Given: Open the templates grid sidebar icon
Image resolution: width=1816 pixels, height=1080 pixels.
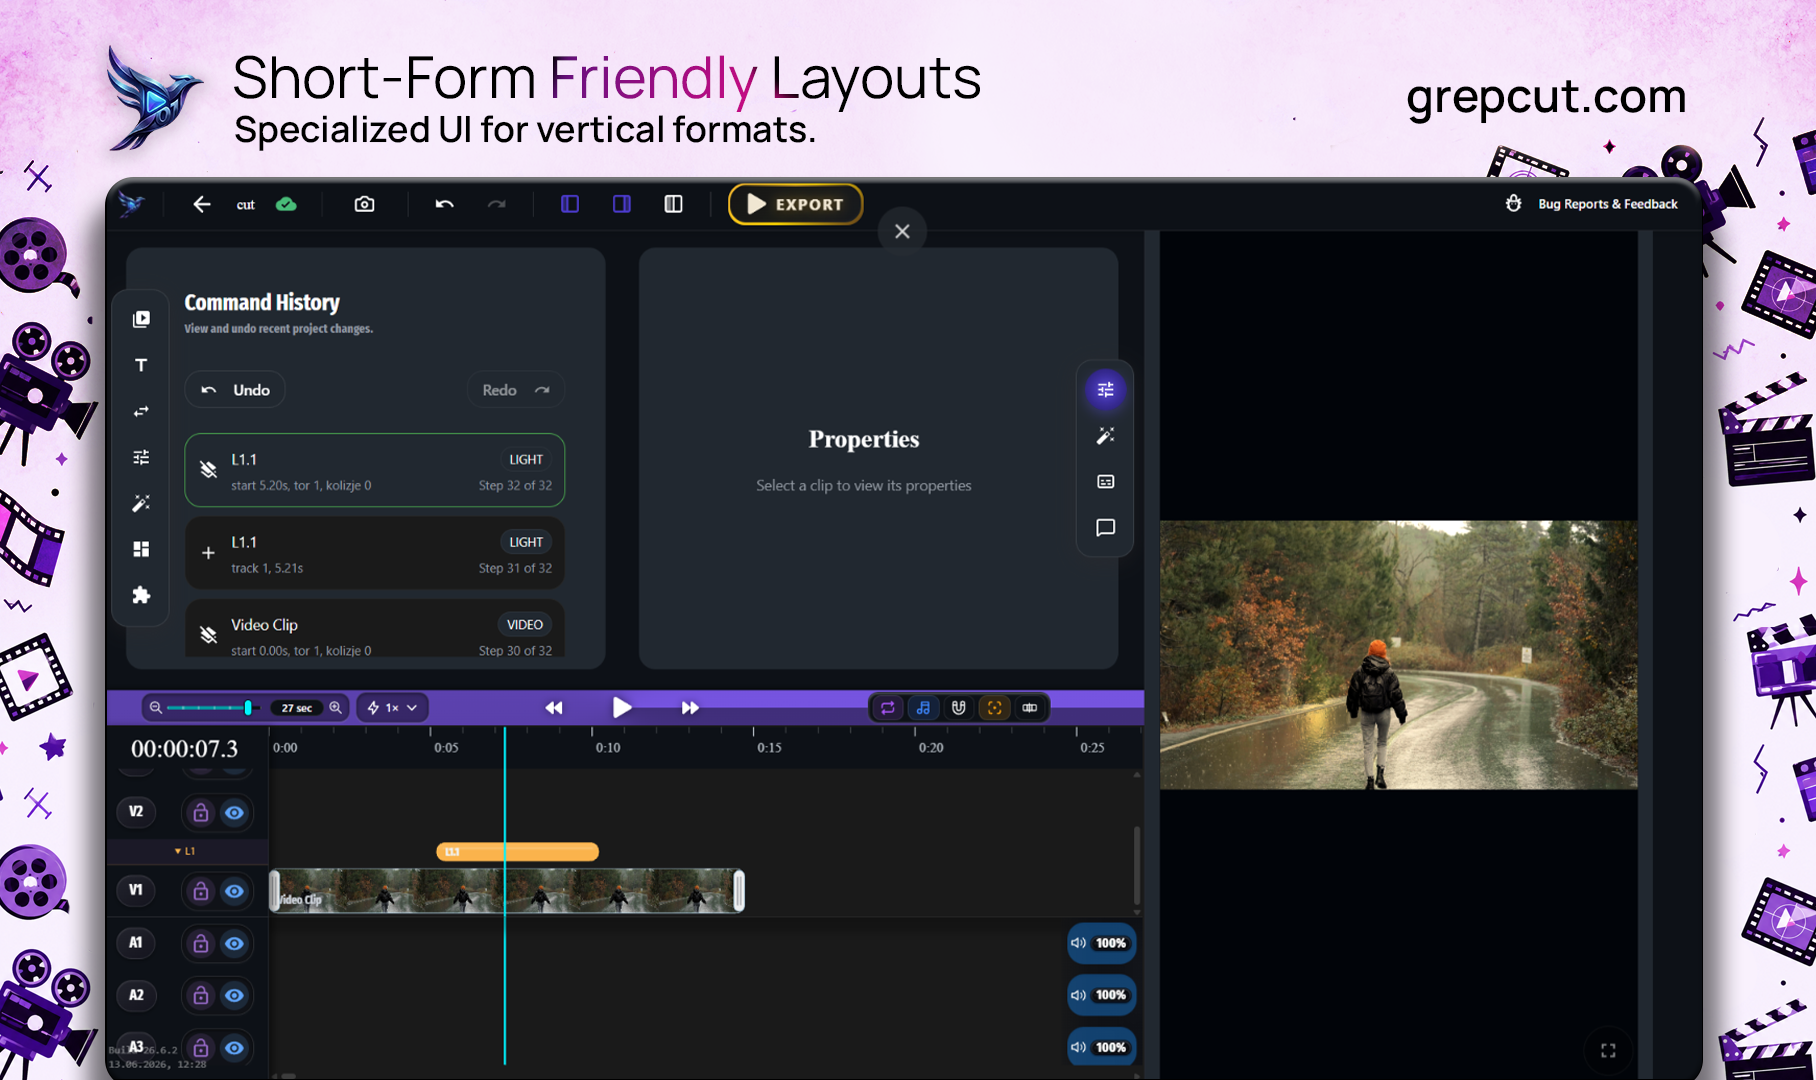Looking at the screenshot, I should pos(141,549).
